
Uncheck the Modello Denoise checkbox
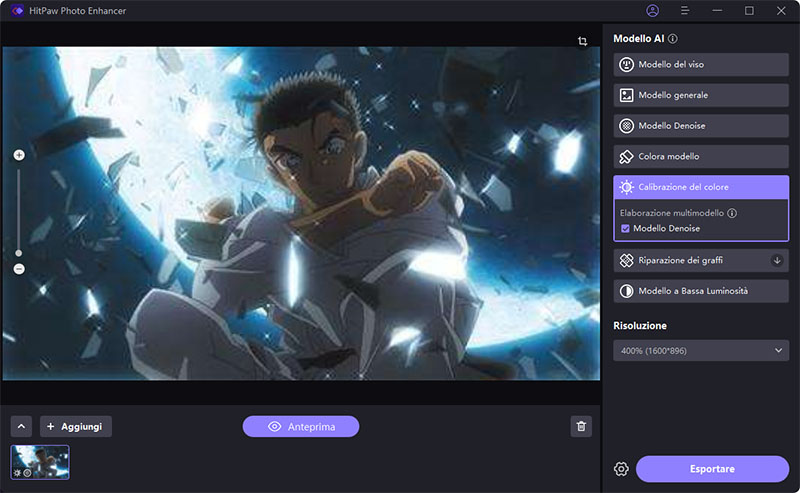[x=626, y=229]
